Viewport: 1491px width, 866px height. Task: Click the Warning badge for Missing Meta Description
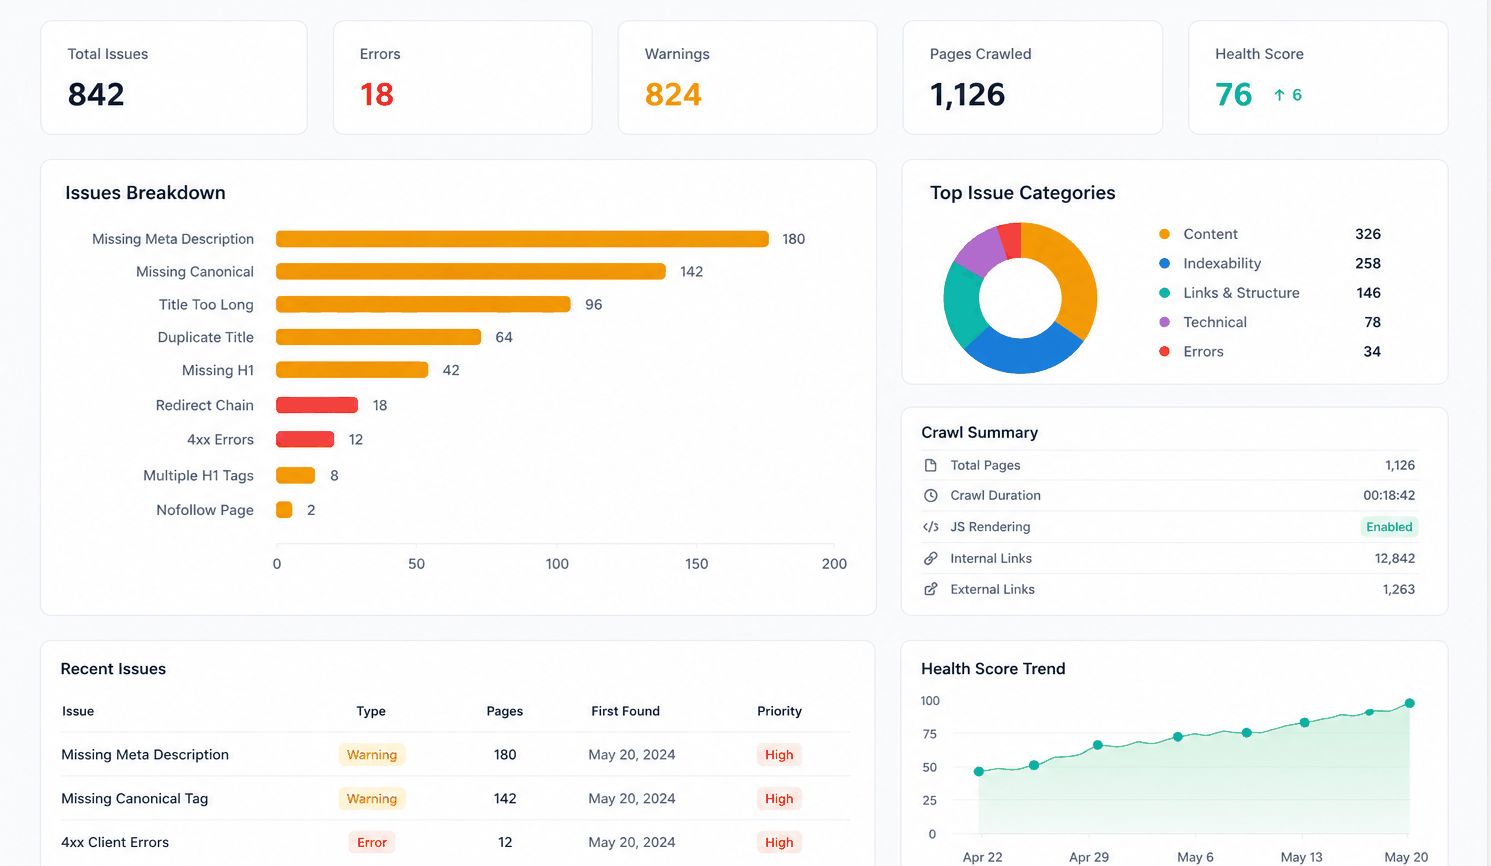click(x=372, y=755)
